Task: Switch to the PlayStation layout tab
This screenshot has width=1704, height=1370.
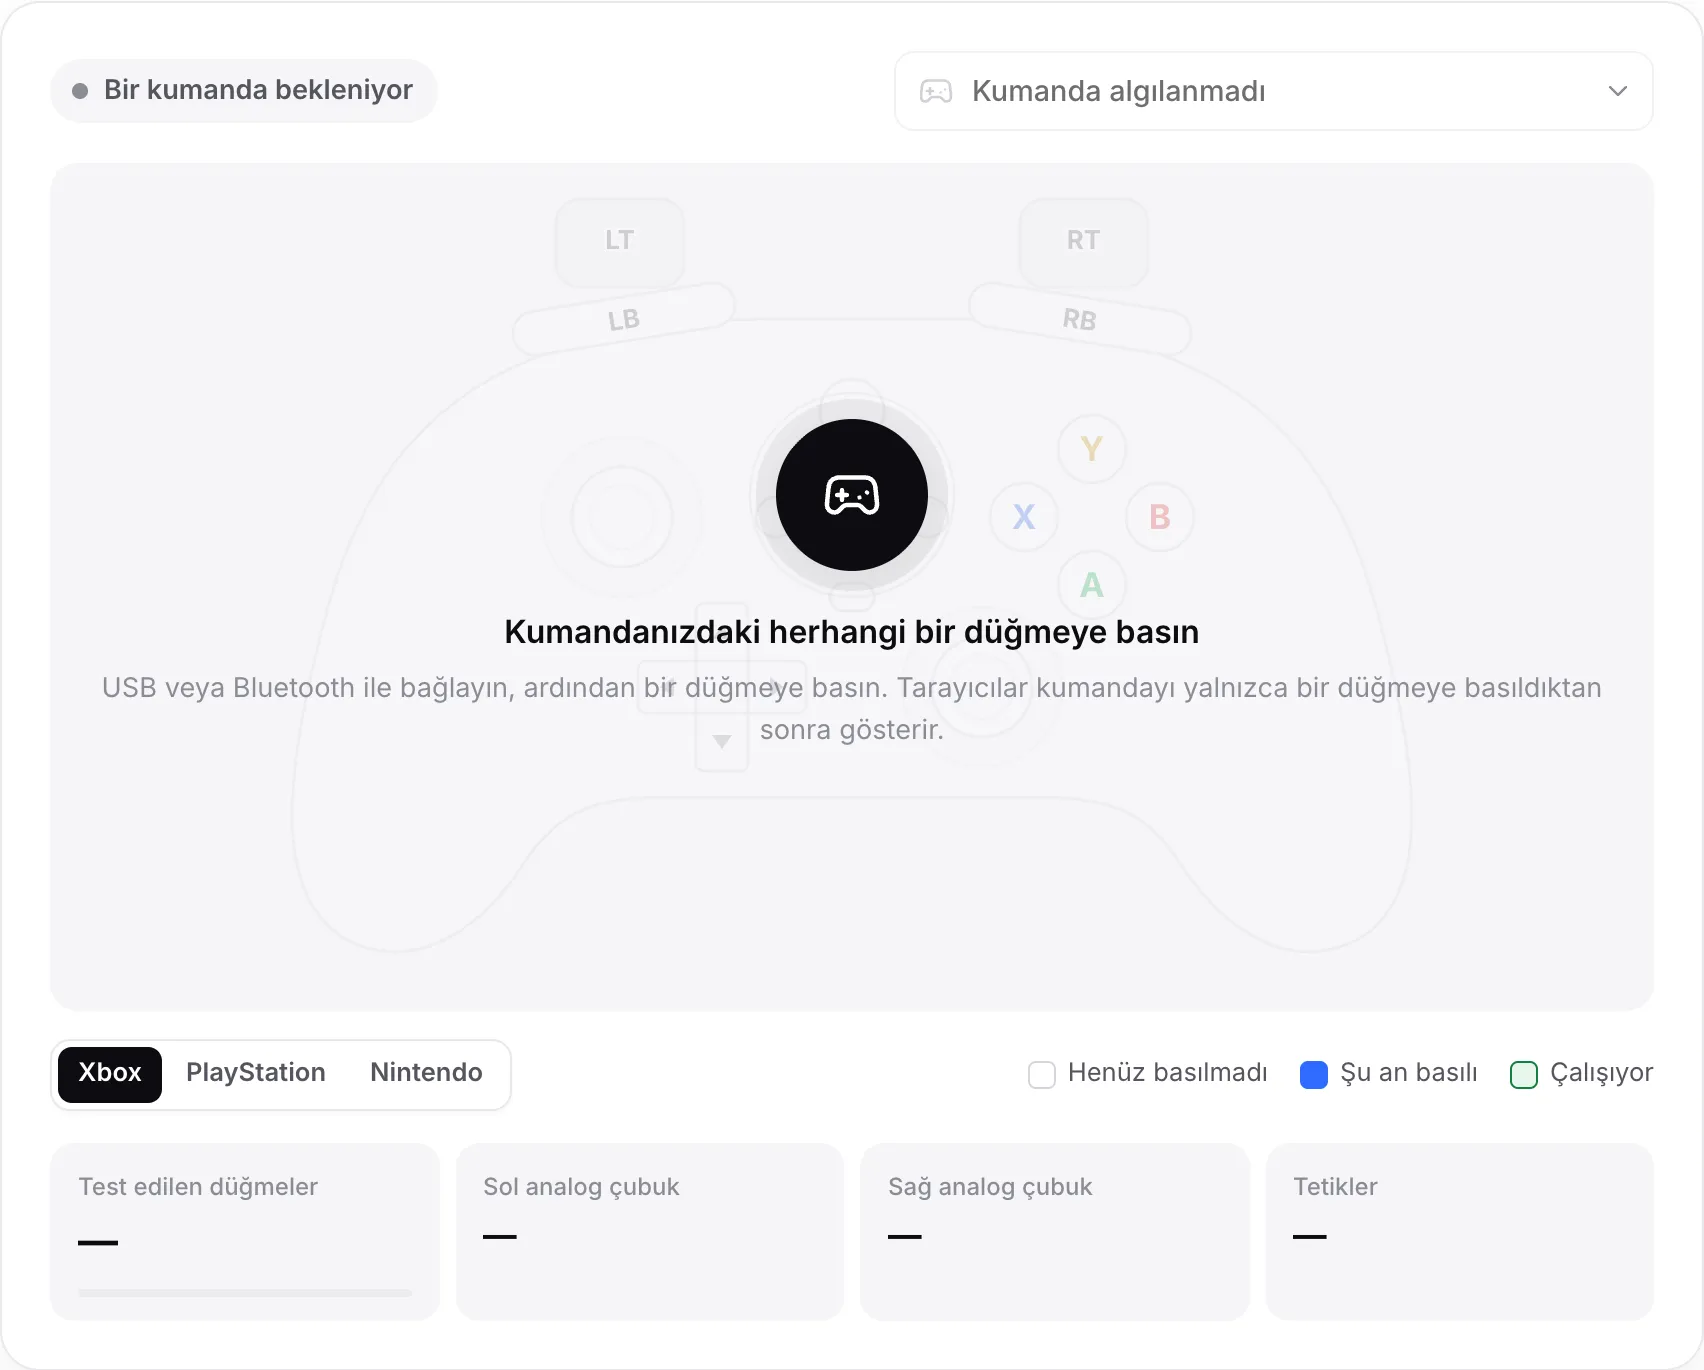Action: click(x=256, y=1074)
